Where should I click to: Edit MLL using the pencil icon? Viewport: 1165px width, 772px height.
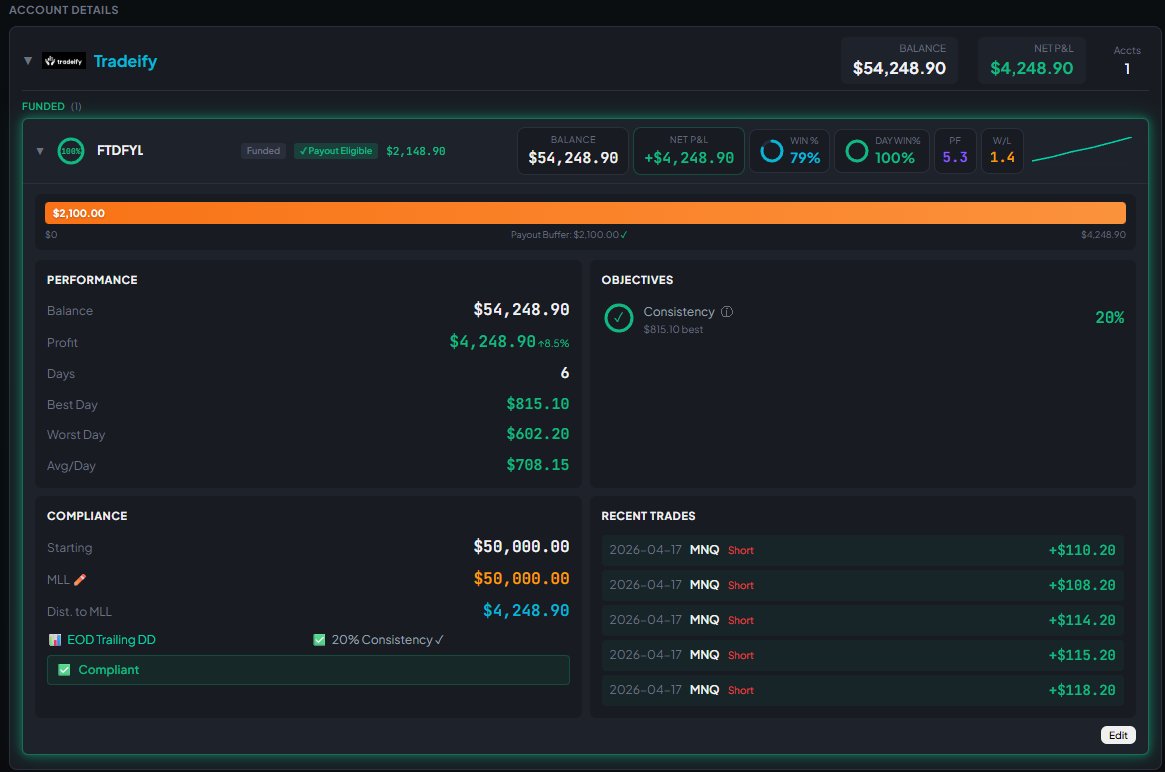[x=79, y=580]
